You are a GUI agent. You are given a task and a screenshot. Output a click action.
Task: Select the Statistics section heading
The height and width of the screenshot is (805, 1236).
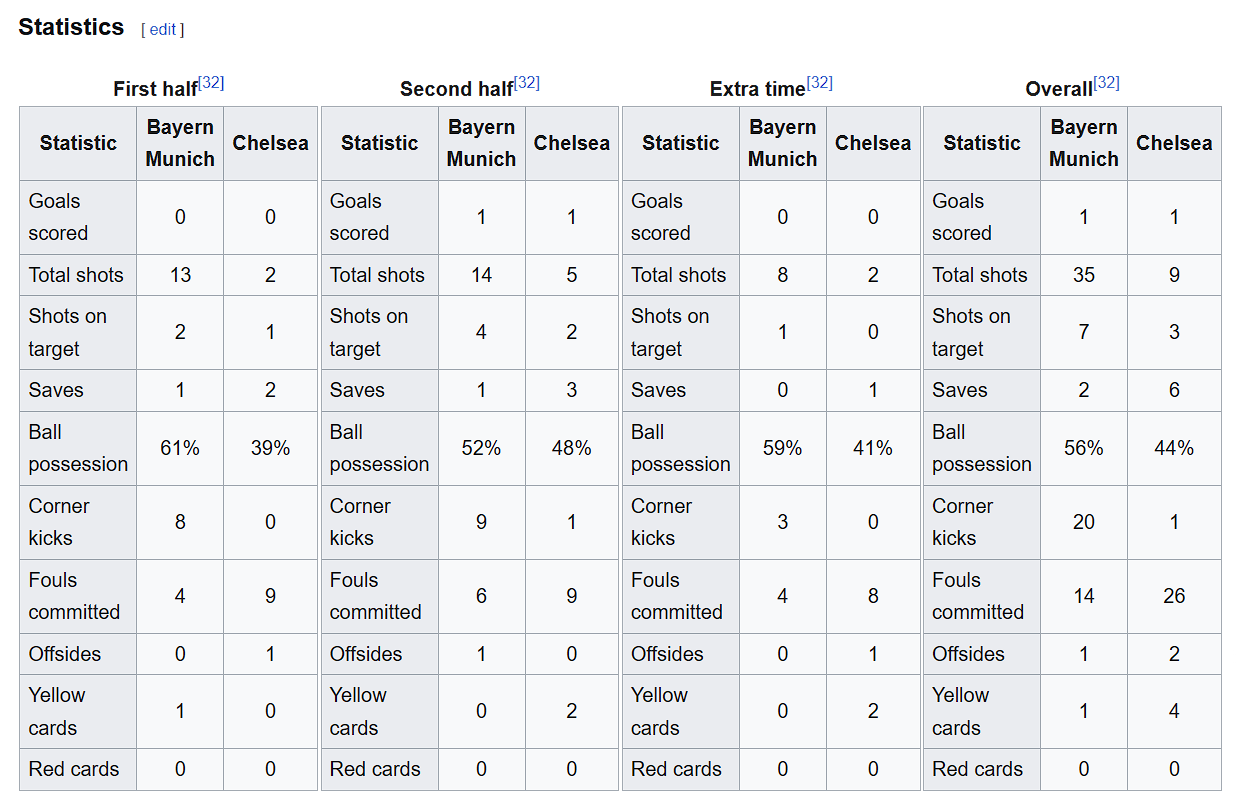[71, 27]
